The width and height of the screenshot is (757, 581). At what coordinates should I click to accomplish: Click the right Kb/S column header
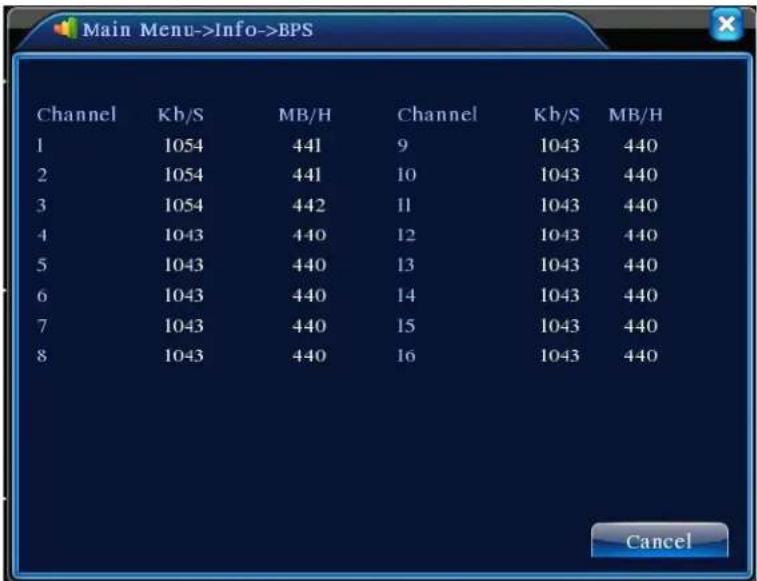[557, 115]
